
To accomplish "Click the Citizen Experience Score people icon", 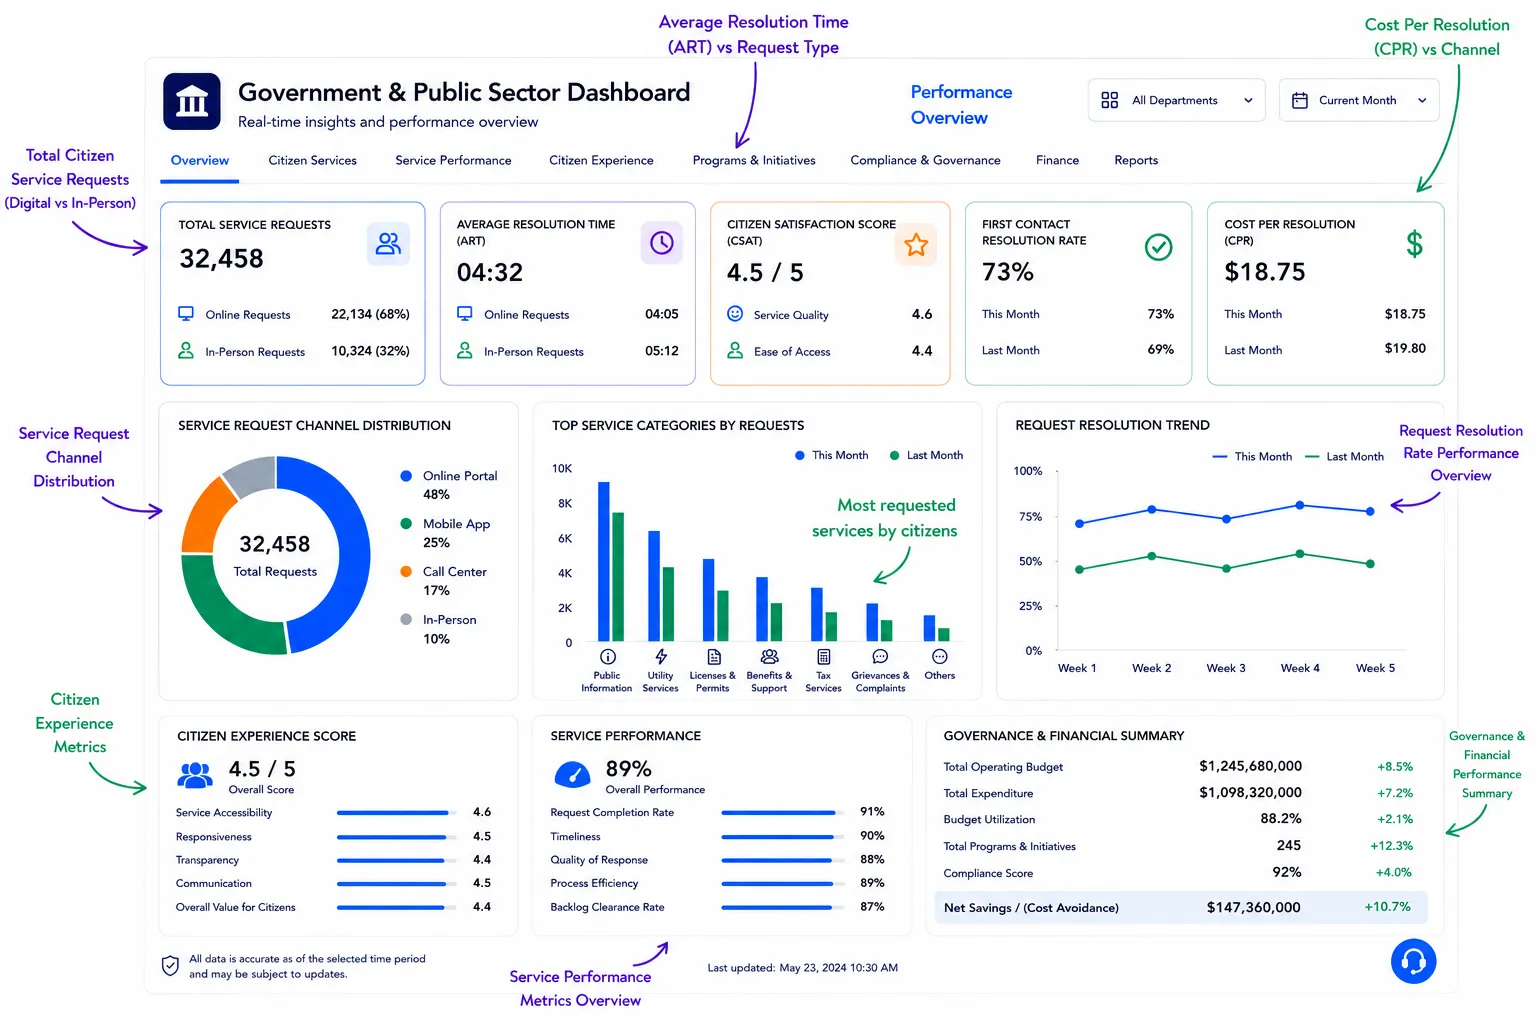I will click(195, 775).
